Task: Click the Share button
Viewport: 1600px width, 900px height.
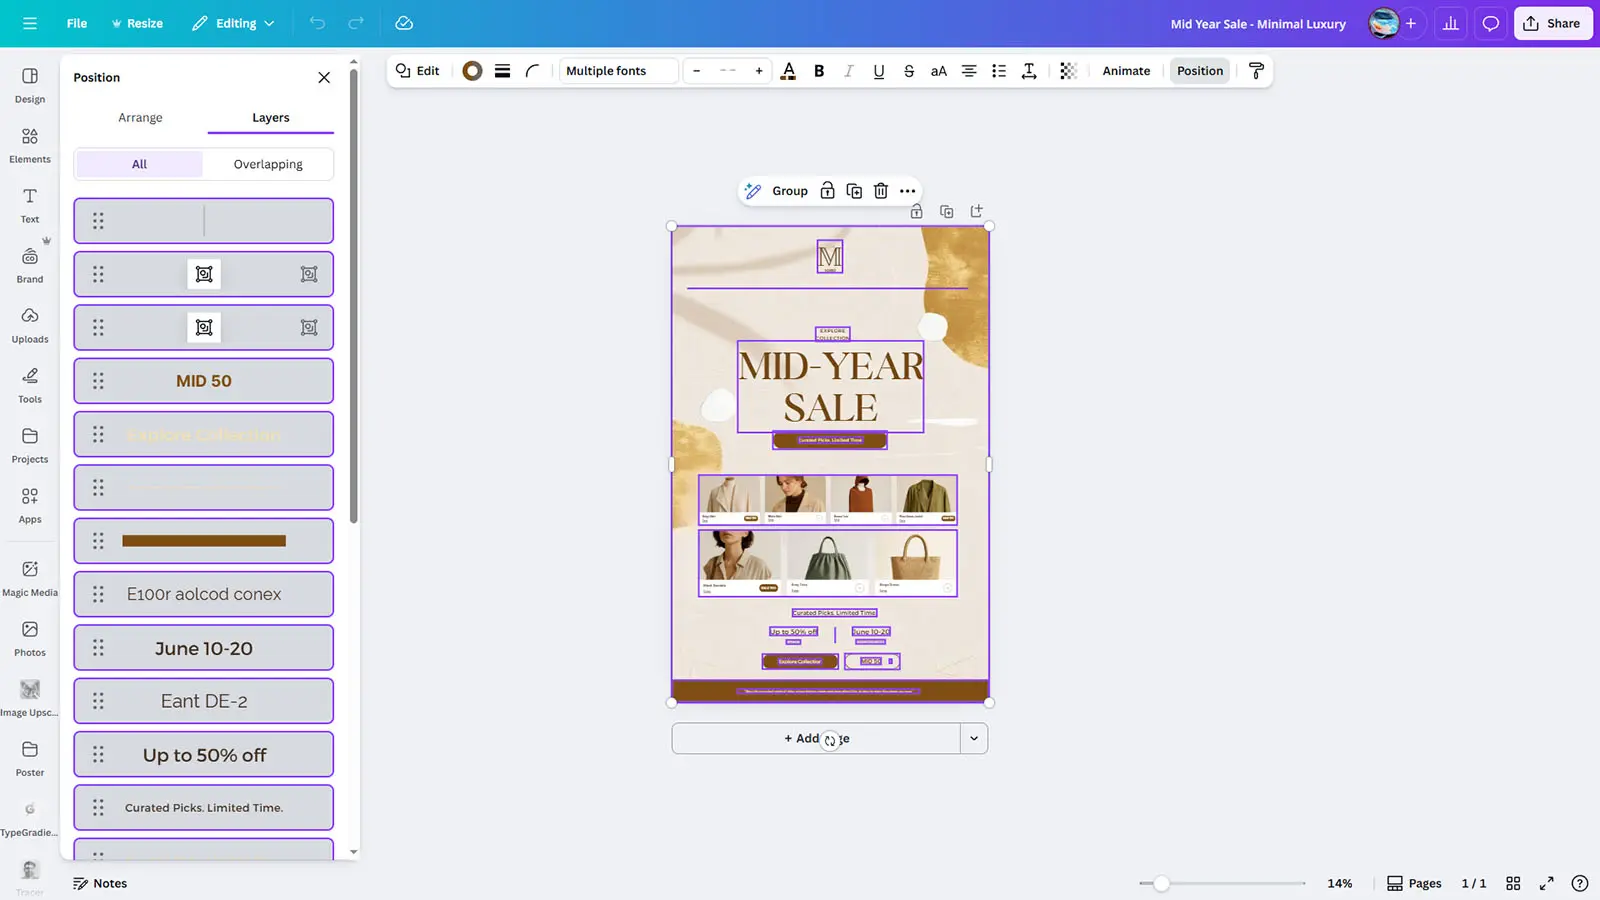Action: [1552, 23]
